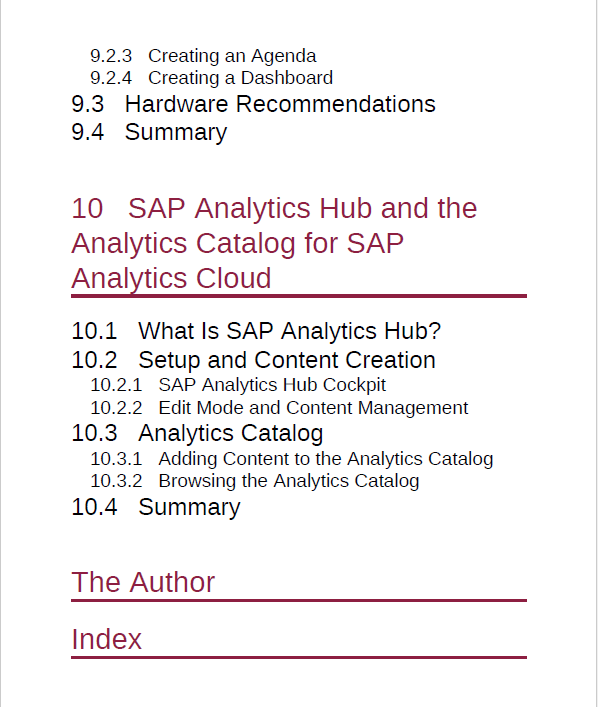This screenshot has width=598, height=707.
Task: Click the section number 10.3
Action: (x=94, y=433)
